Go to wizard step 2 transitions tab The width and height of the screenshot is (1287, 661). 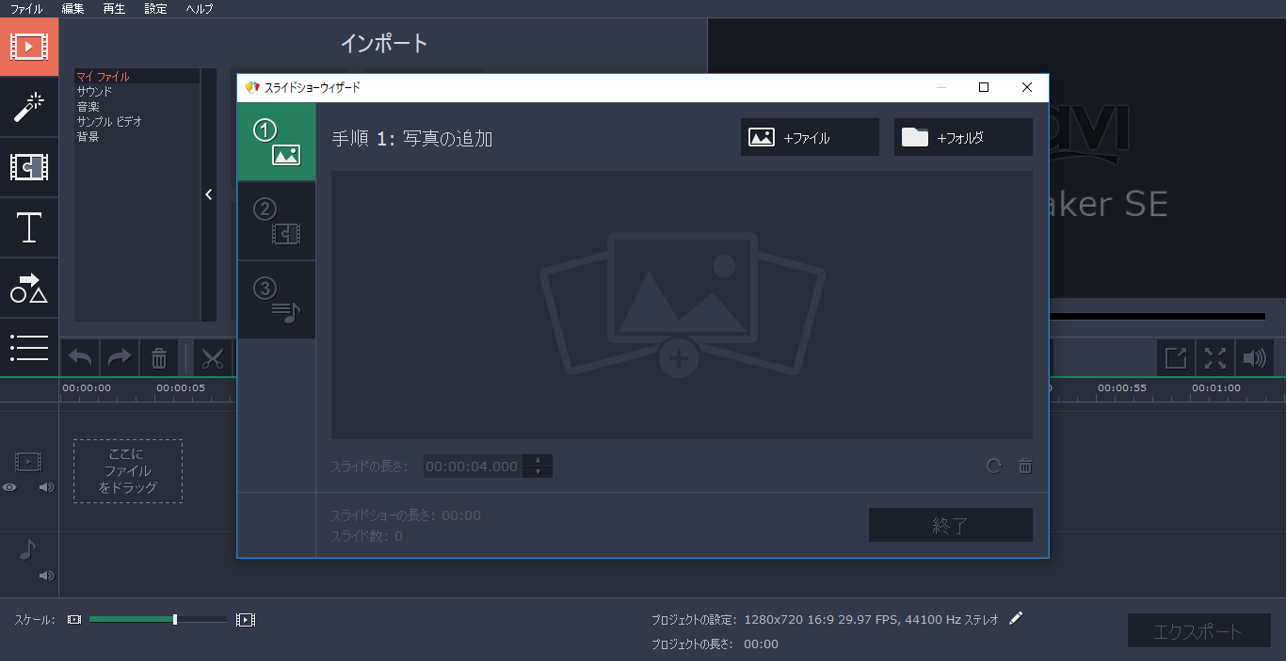277,221
